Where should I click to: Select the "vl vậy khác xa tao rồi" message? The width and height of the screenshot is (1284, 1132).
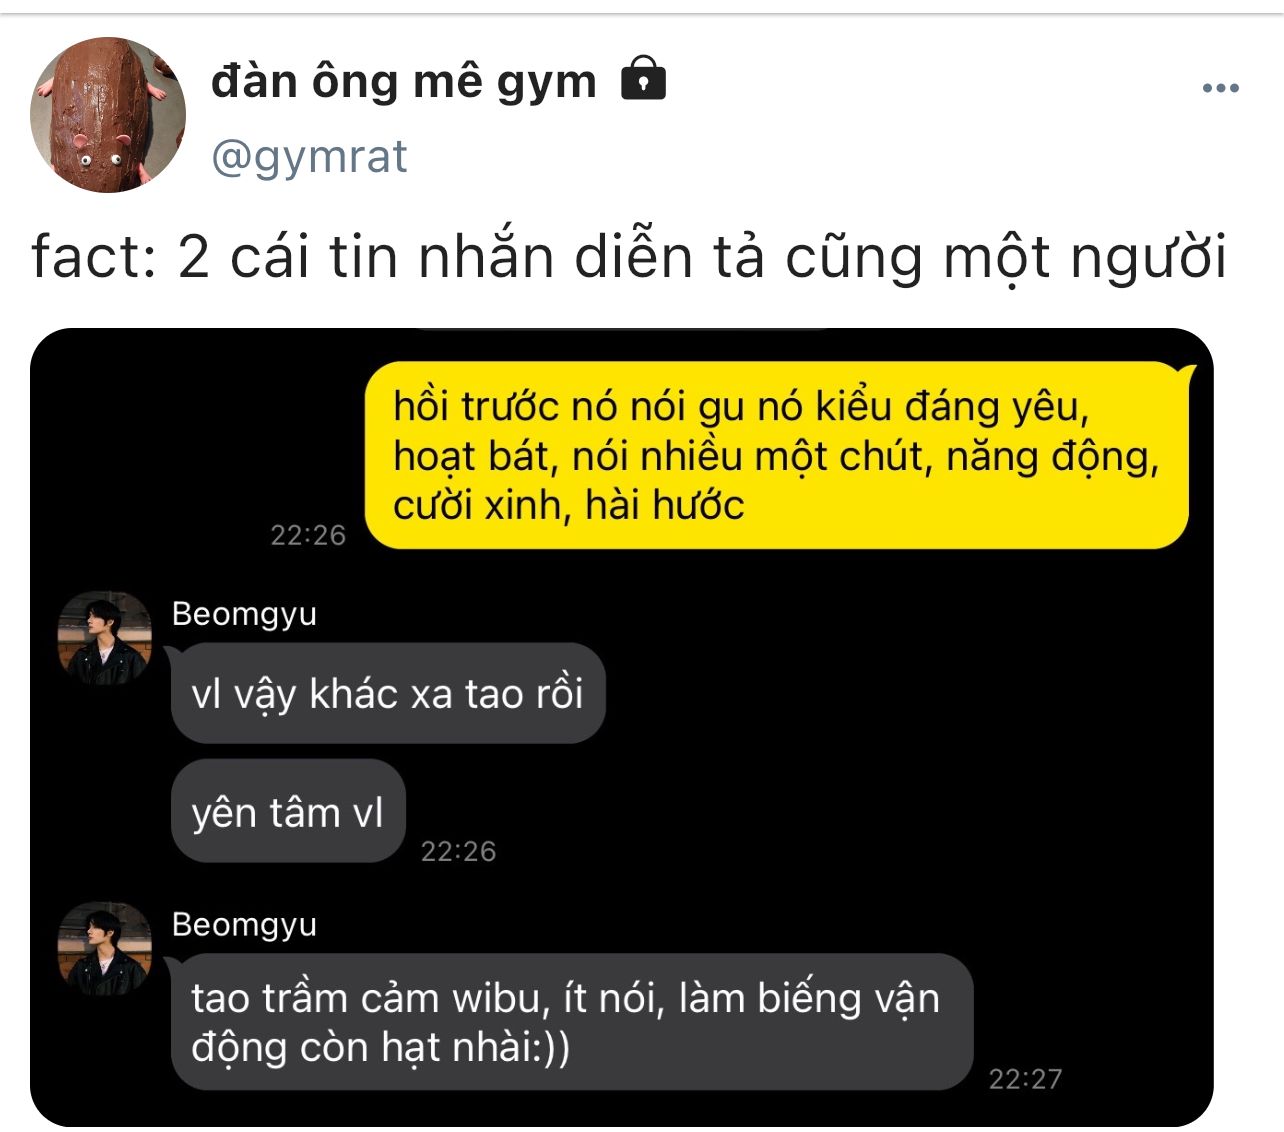coord(388,693)
